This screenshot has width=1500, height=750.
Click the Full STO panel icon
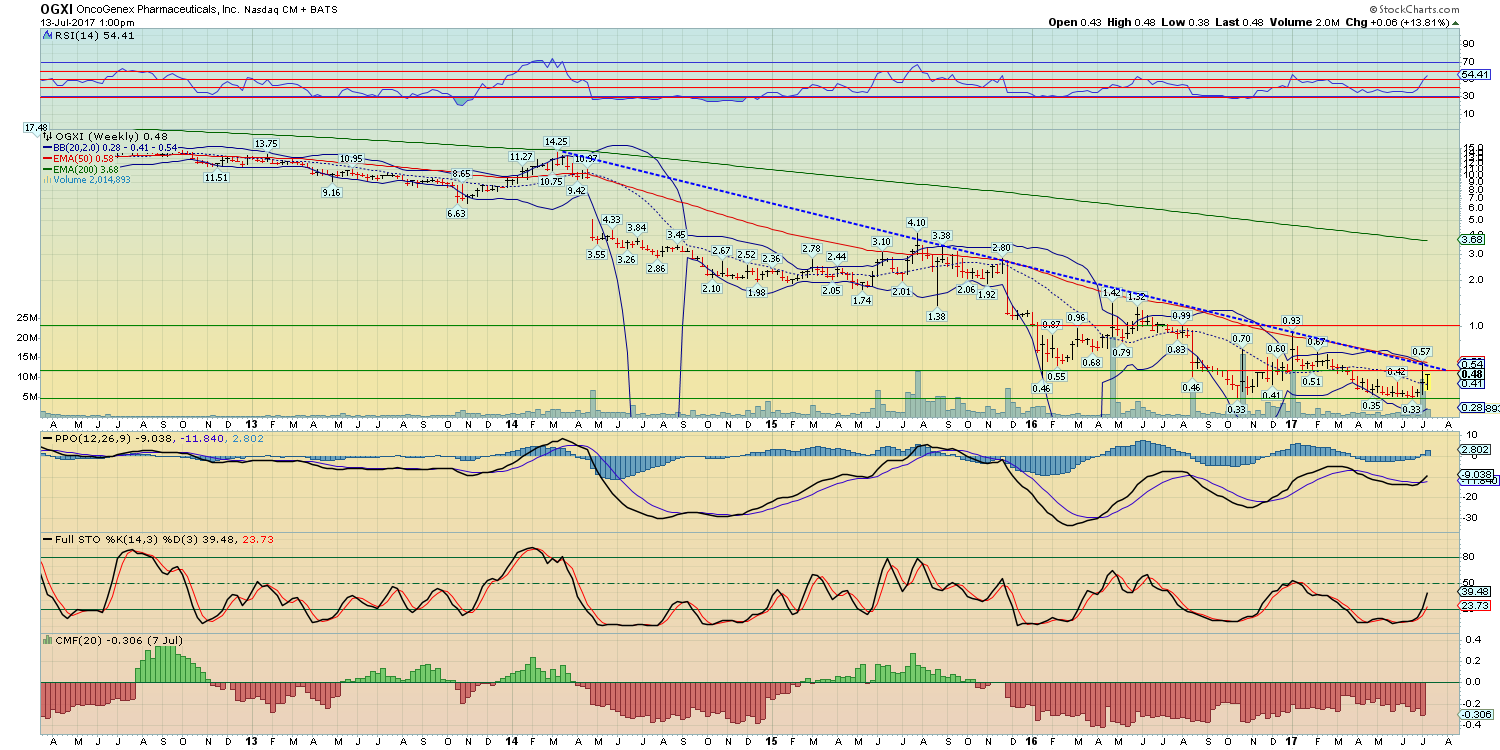coord(46,539)
